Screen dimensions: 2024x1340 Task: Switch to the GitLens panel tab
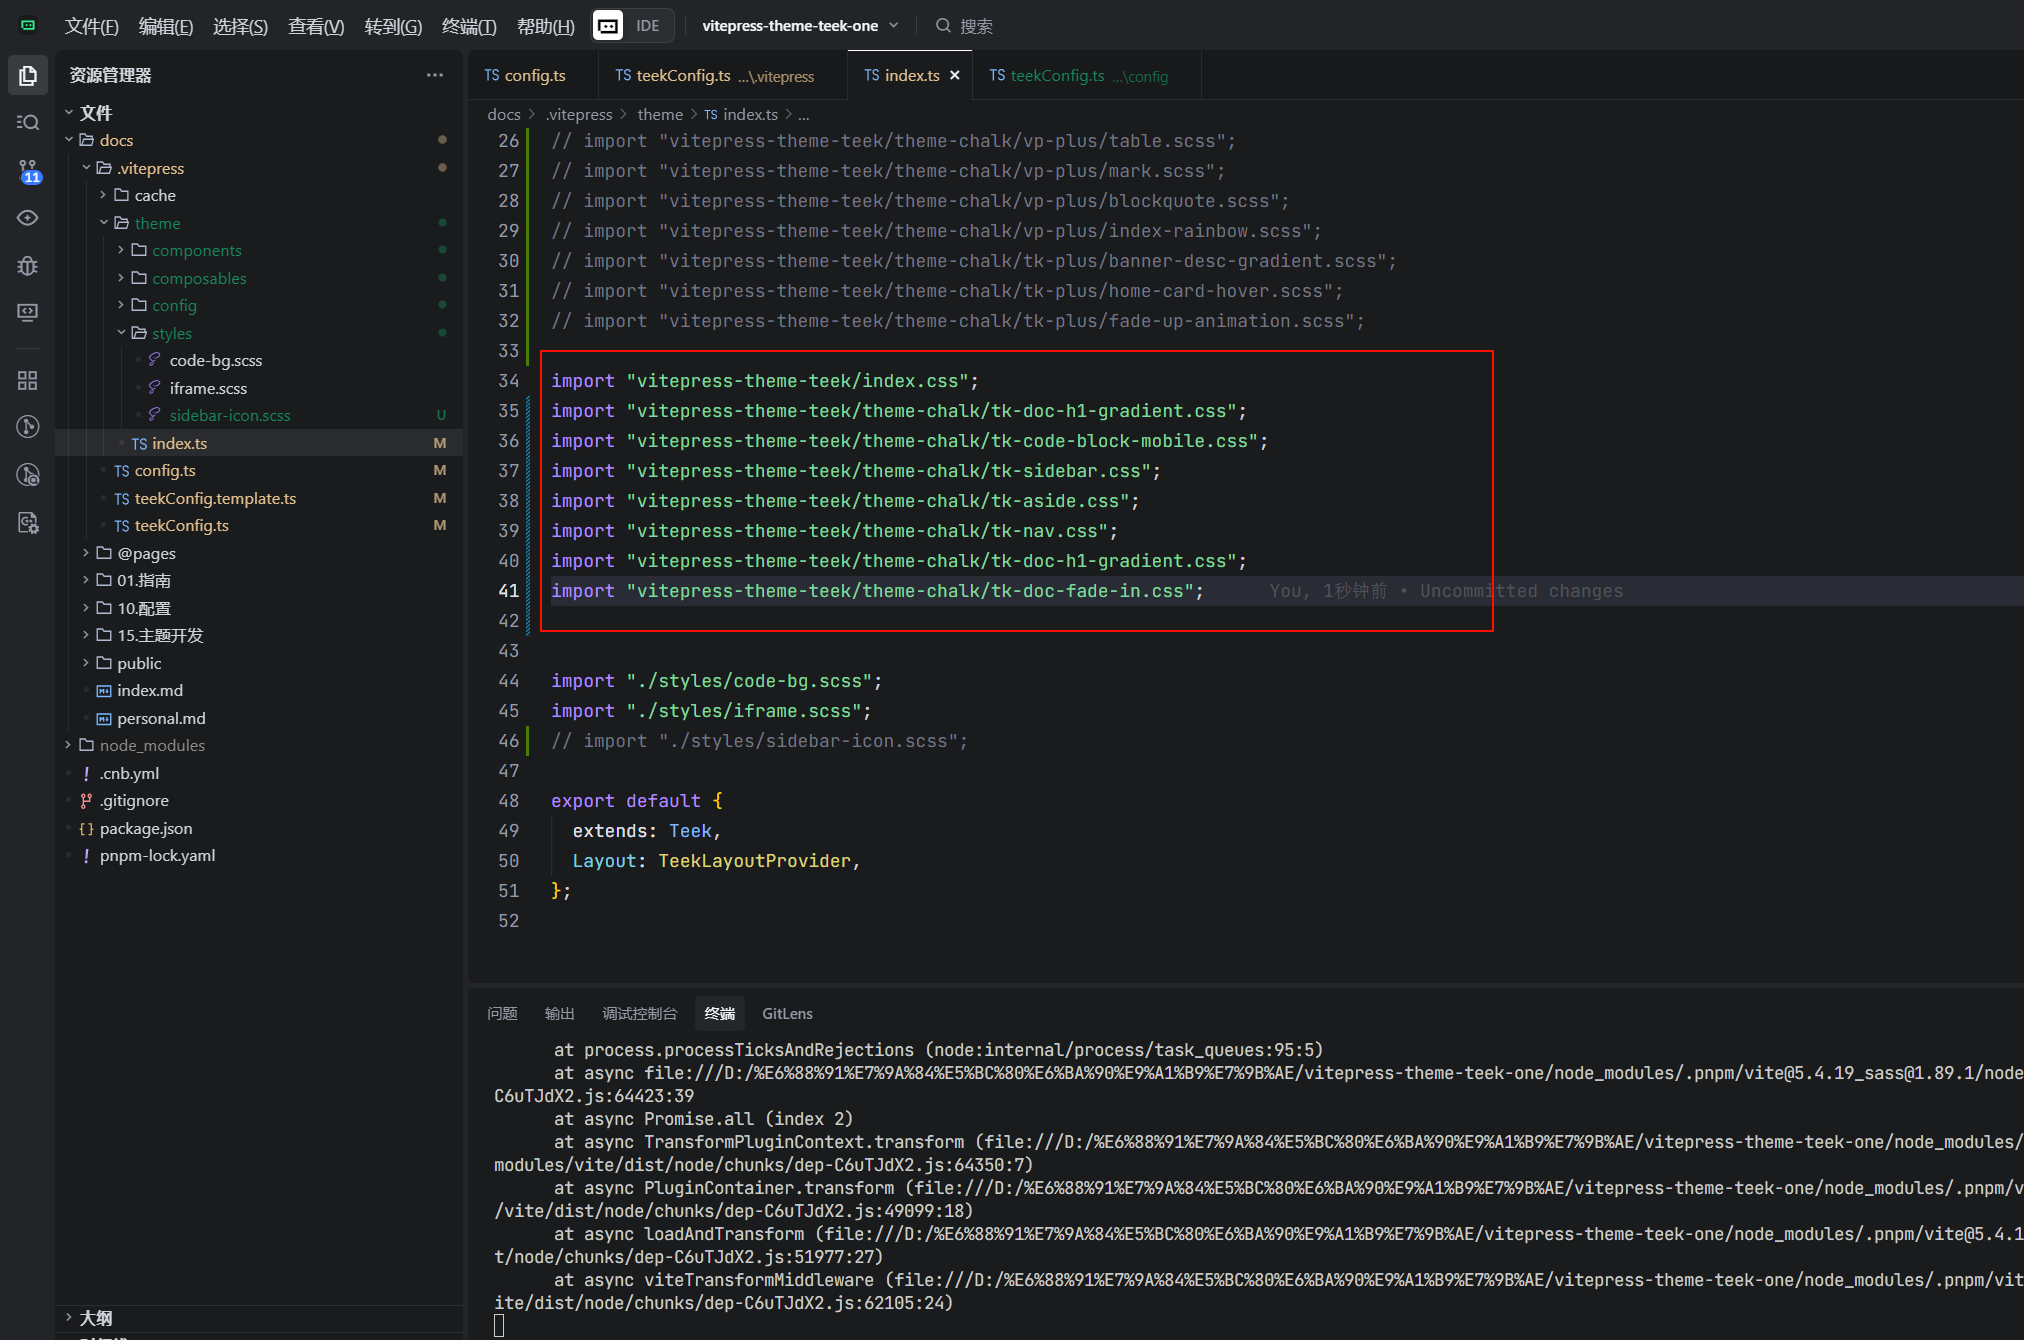click(786, 1013)
